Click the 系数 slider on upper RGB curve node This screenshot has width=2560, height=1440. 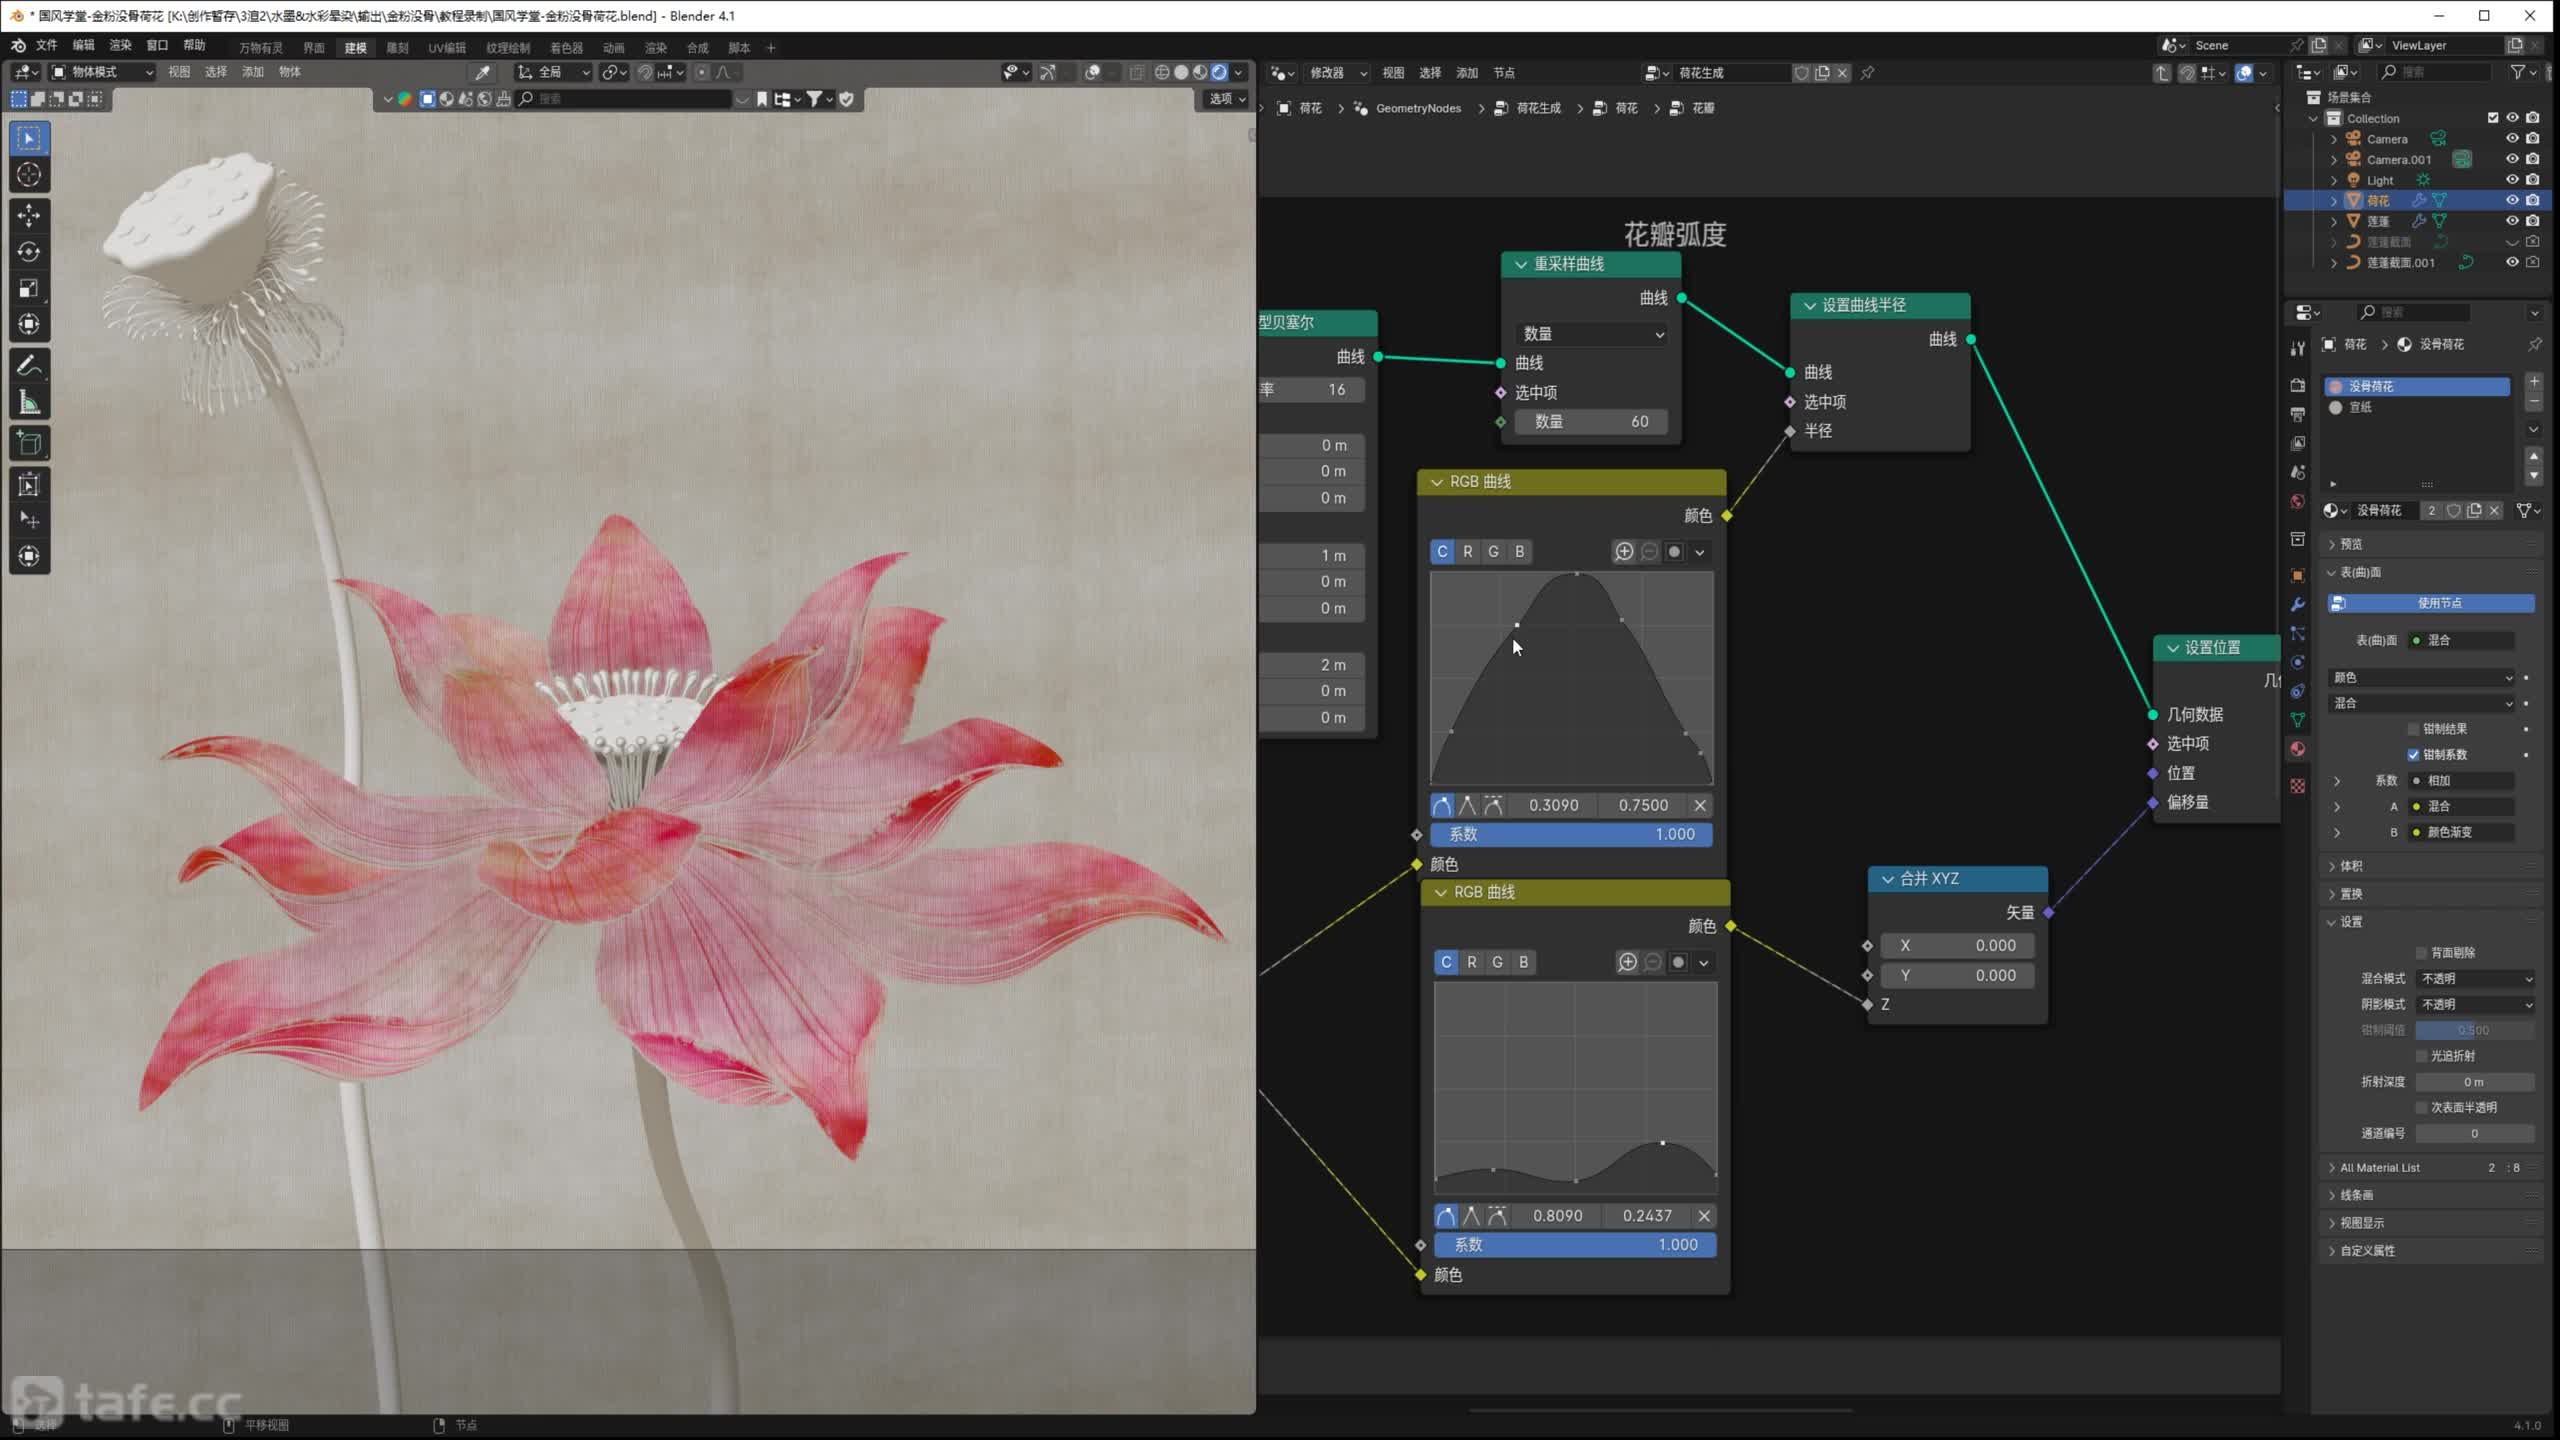tap(1571, 835)
